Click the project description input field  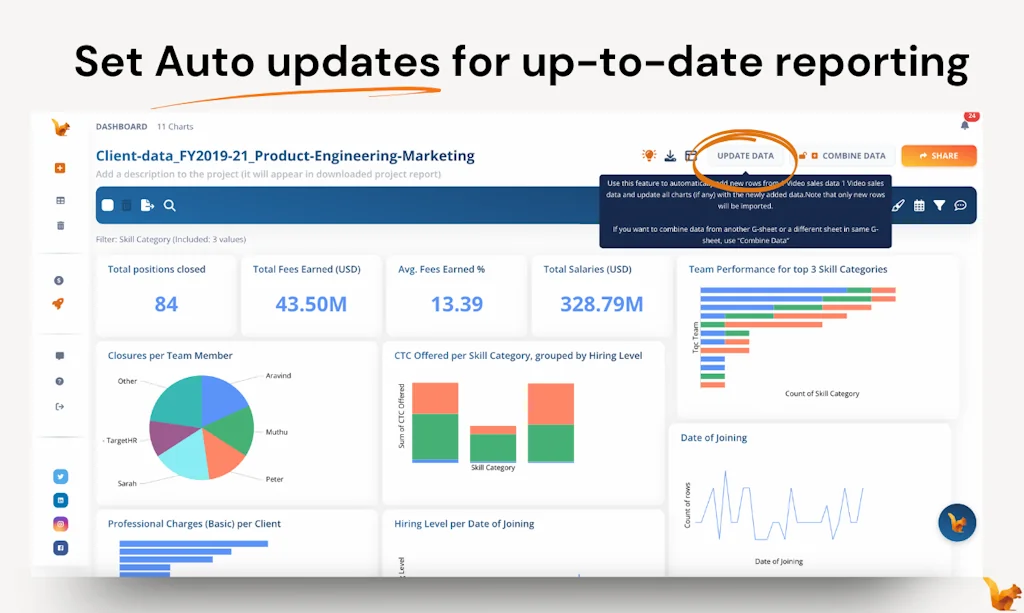click(268, 174)
